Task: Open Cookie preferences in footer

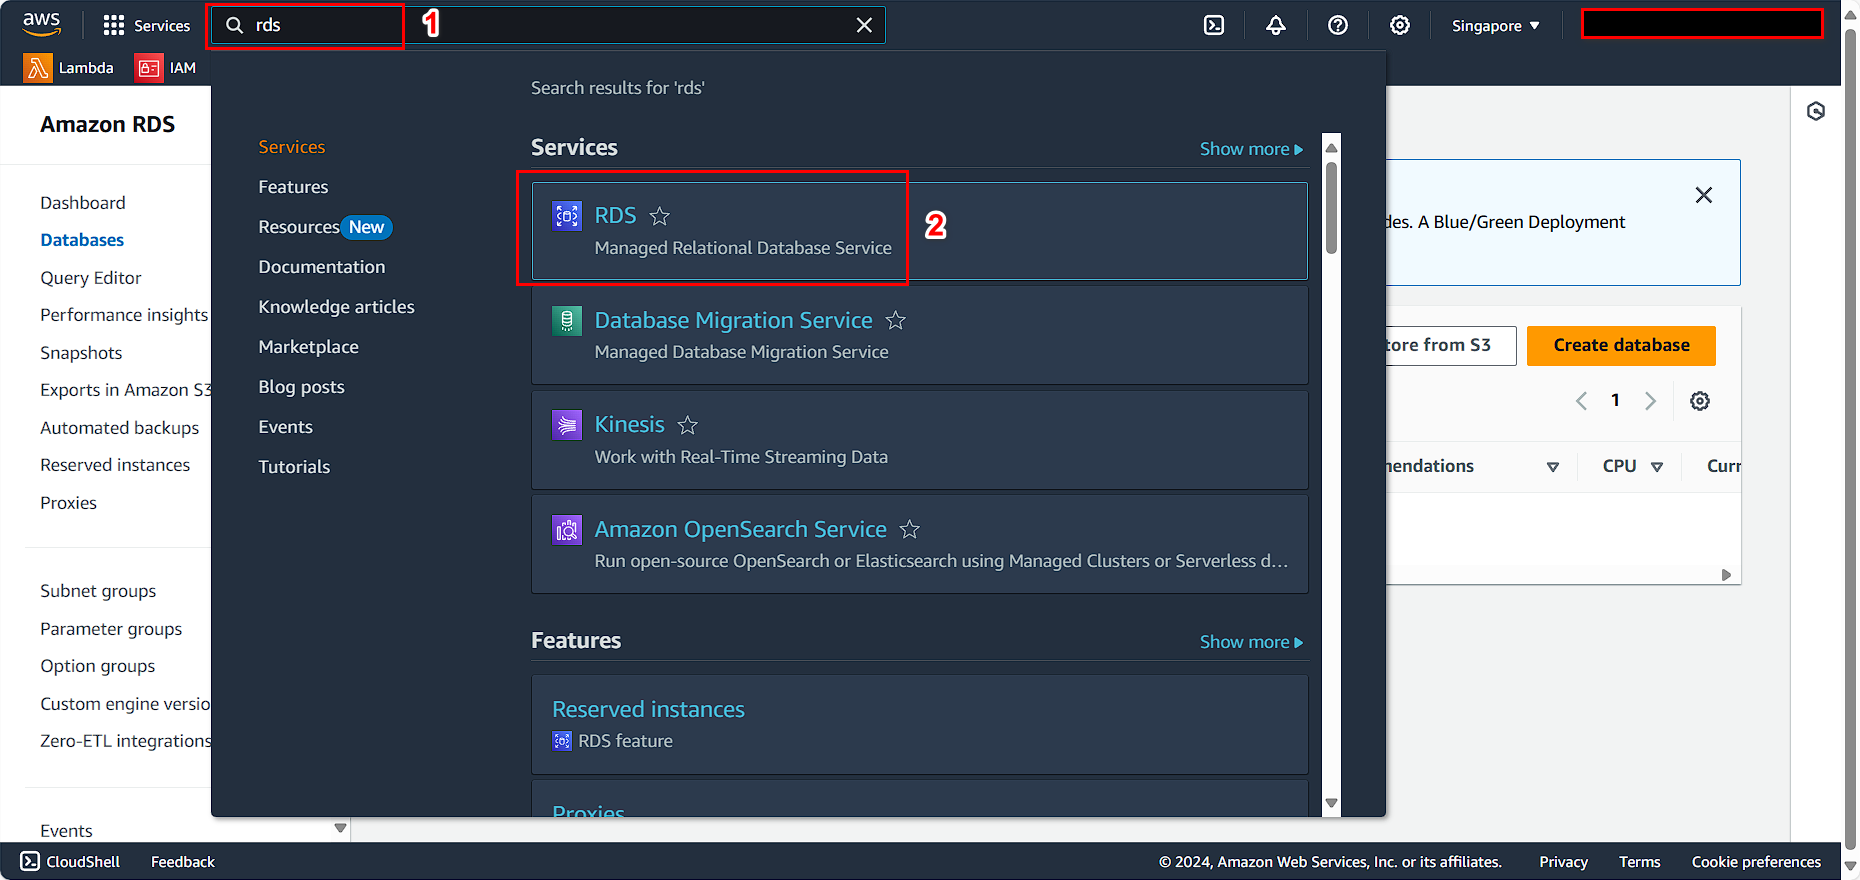Action: (x=1756, y=861)
